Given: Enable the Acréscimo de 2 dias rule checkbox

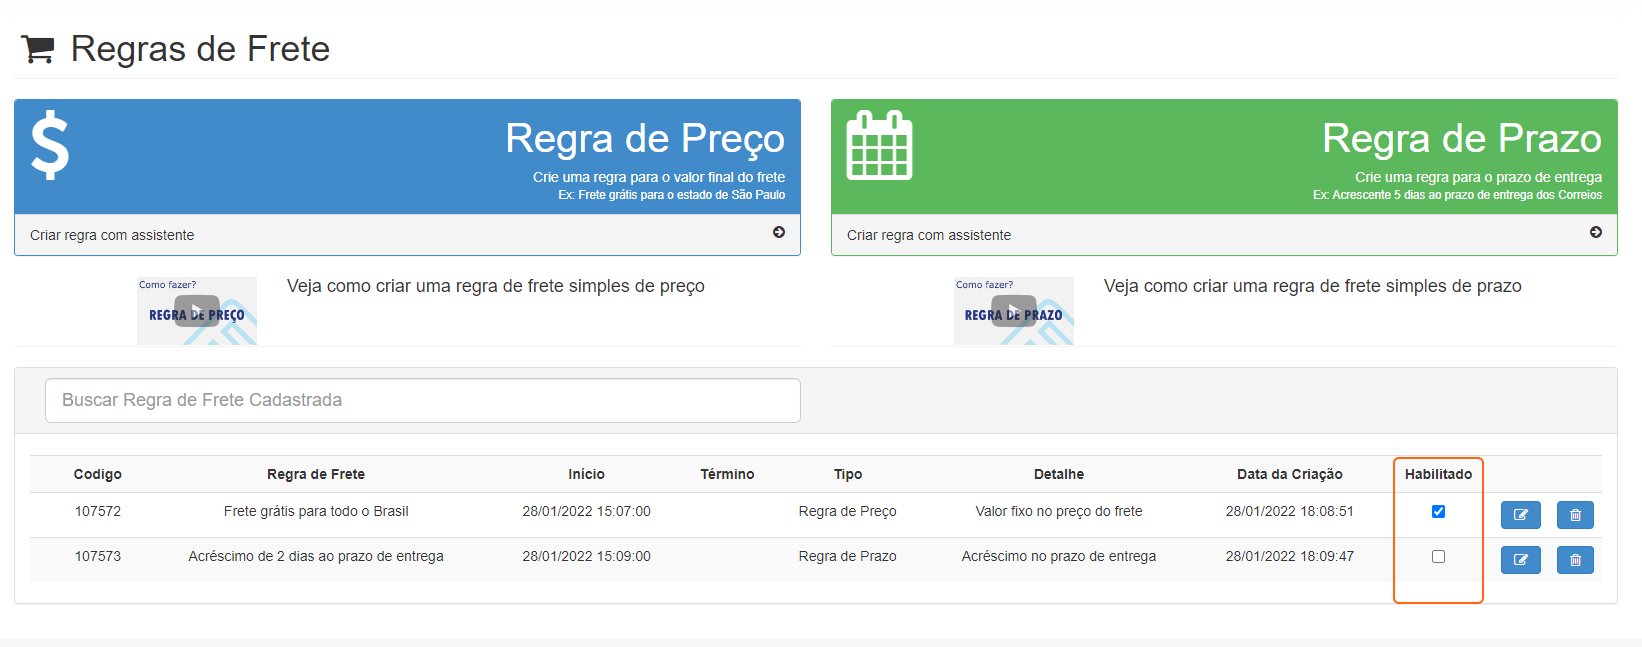Looking at the screenshot, I should pos(1438,557).
